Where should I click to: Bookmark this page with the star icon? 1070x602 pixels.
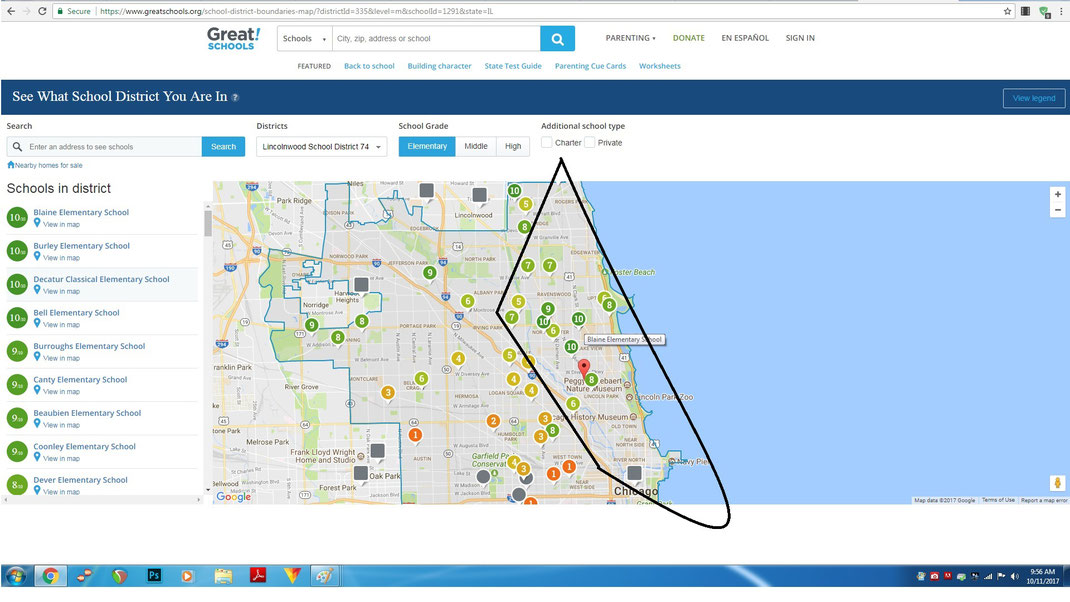(1007, 11)
